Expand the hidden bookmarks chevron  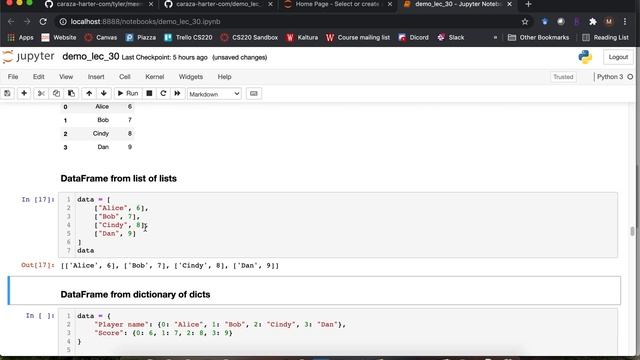[x=495, y=38]
